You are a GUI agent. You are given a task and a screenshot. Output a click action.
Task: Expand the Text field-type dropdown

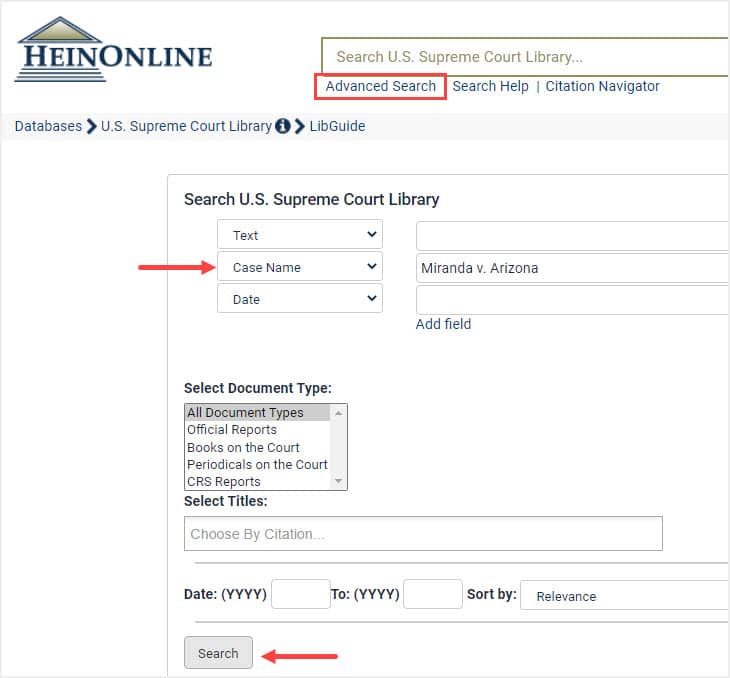click(x=300, y=234)
